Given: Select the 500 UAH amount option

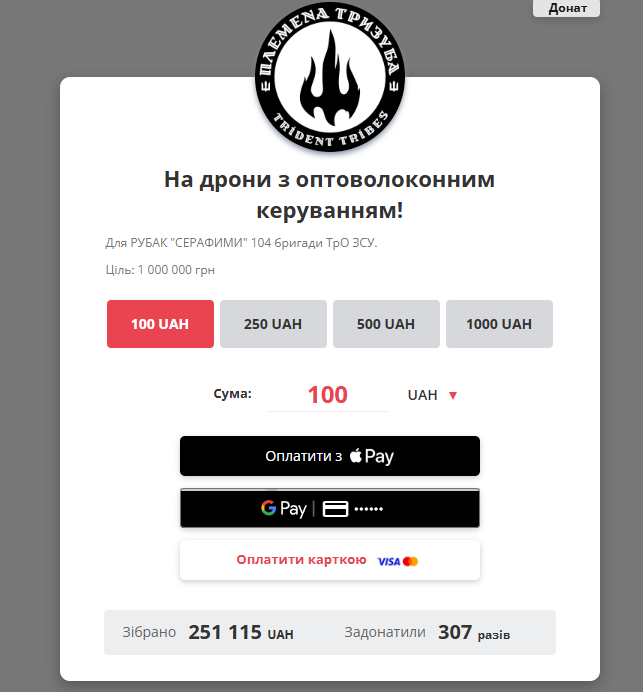Looking at the screenshot, I should 386,324.
